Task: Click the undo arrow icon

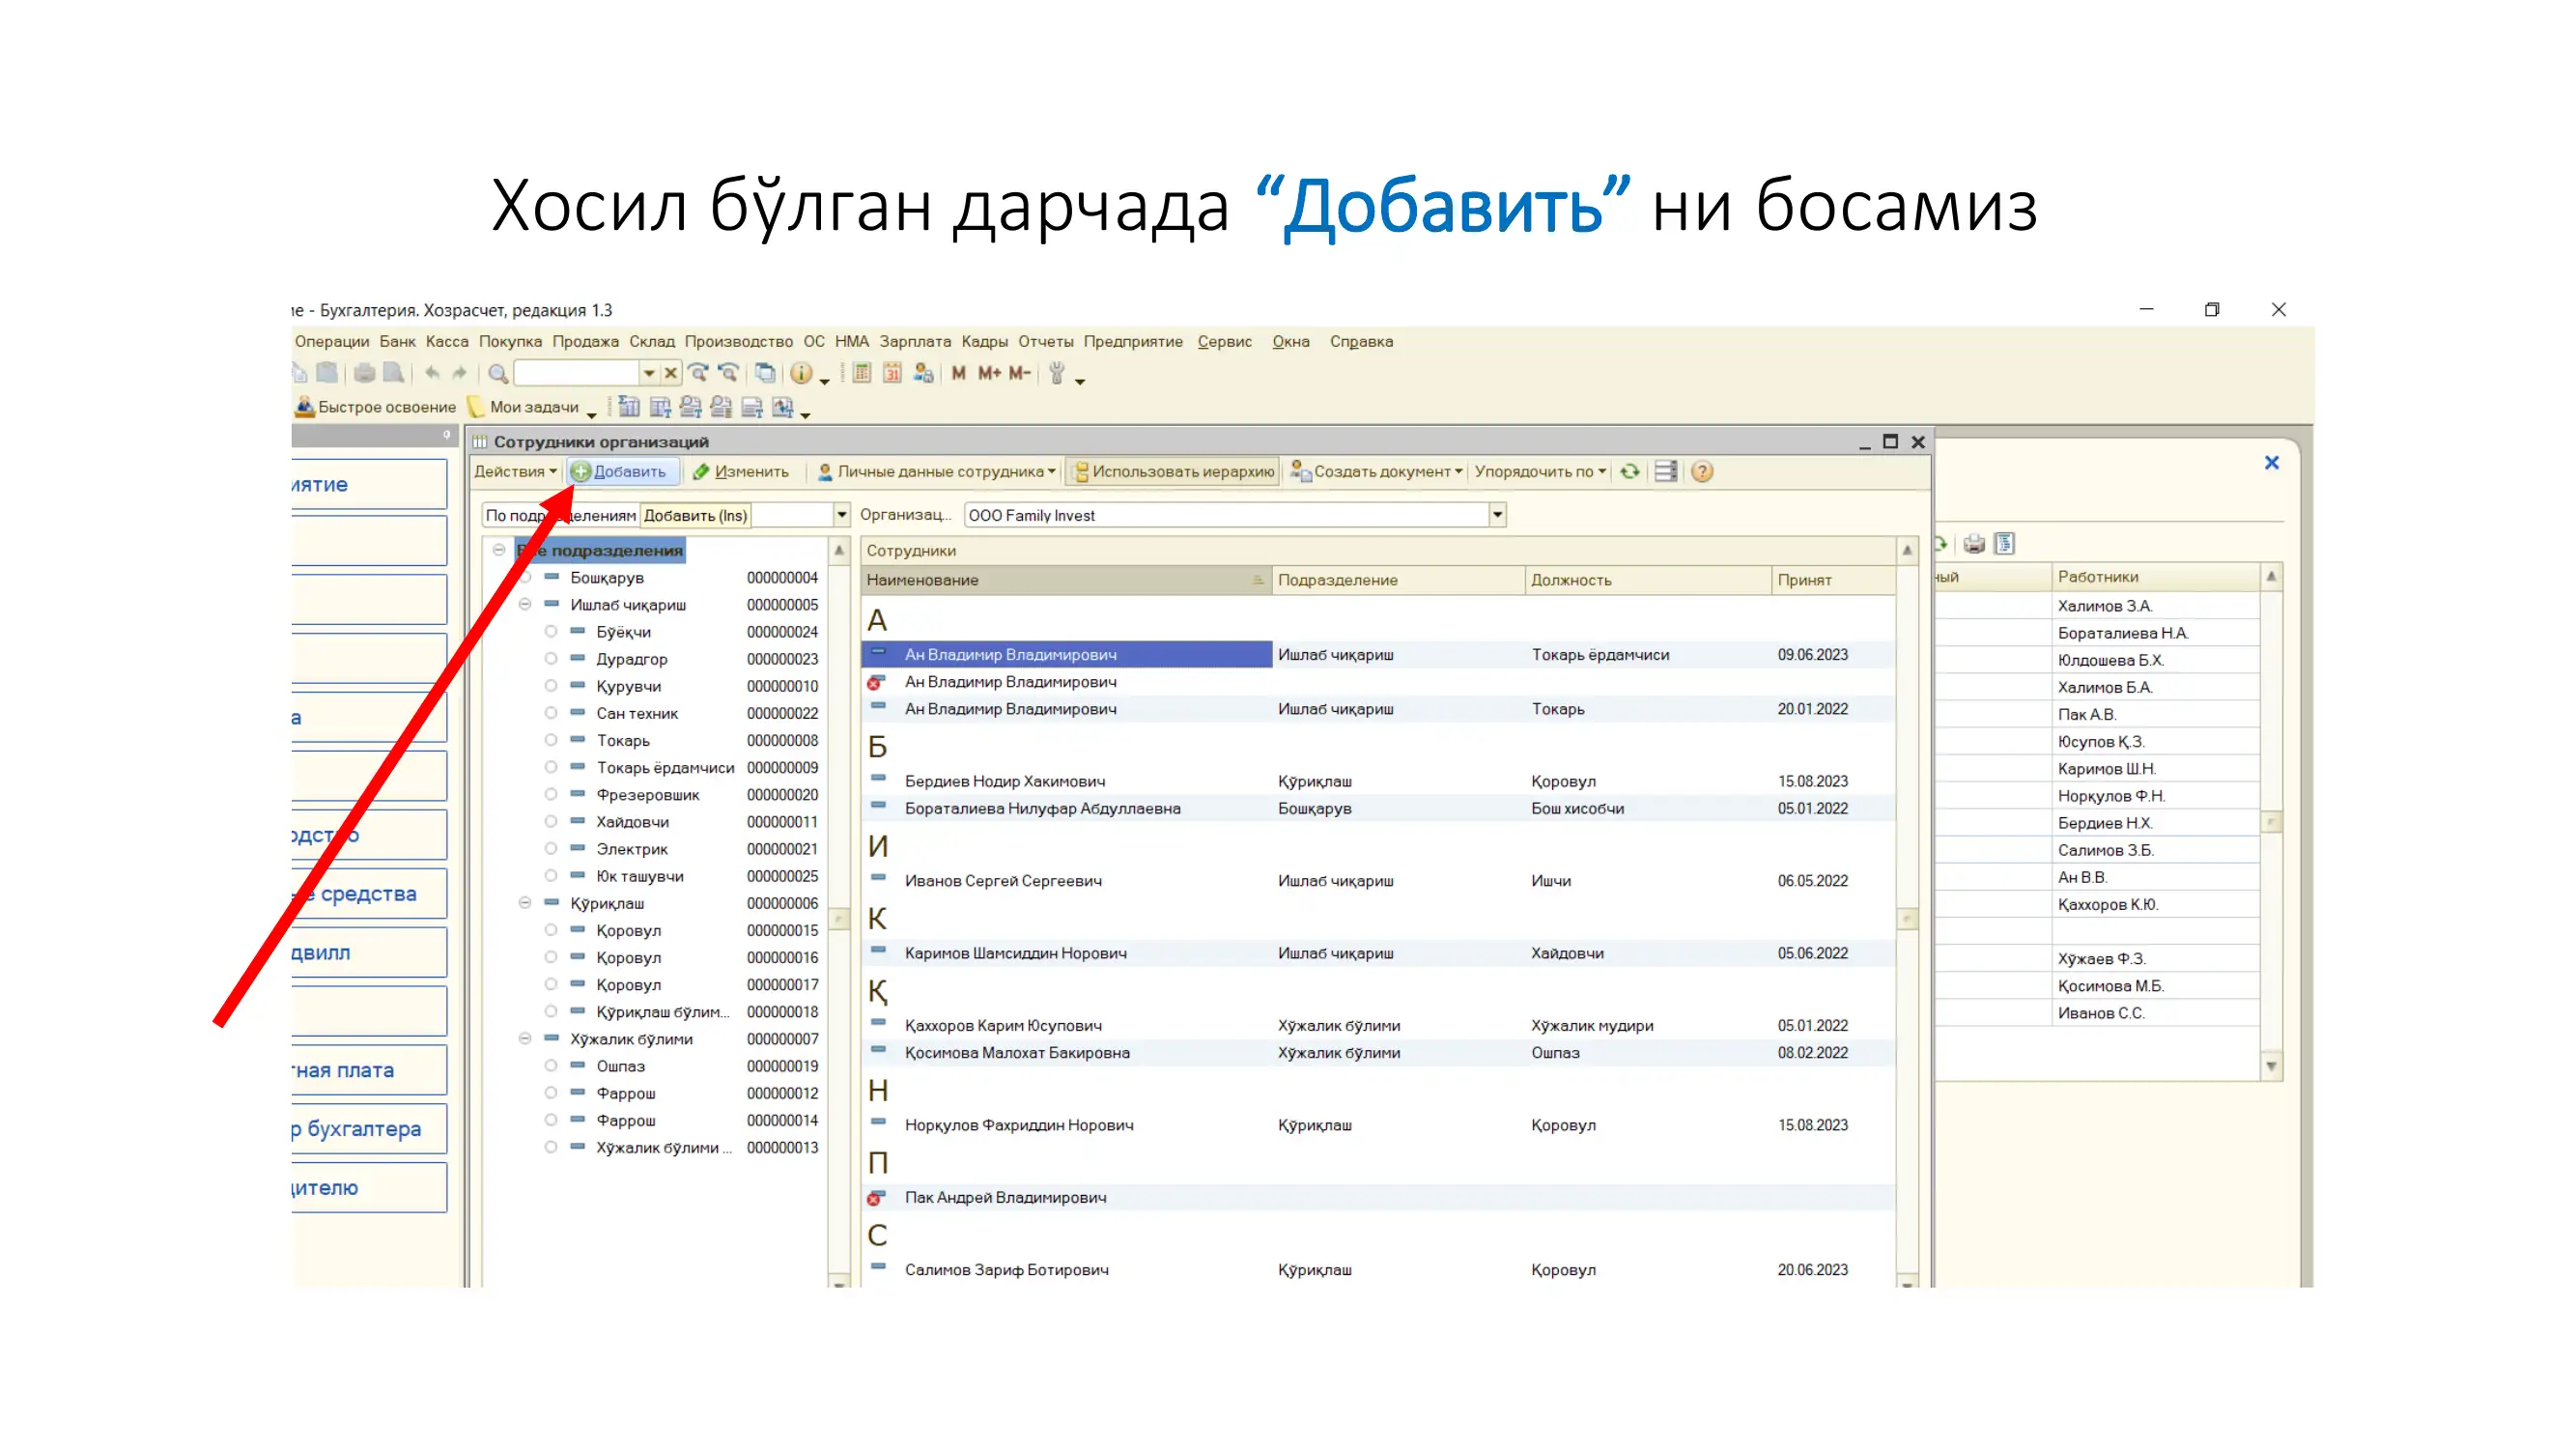Action: click(x=432, y=374)
